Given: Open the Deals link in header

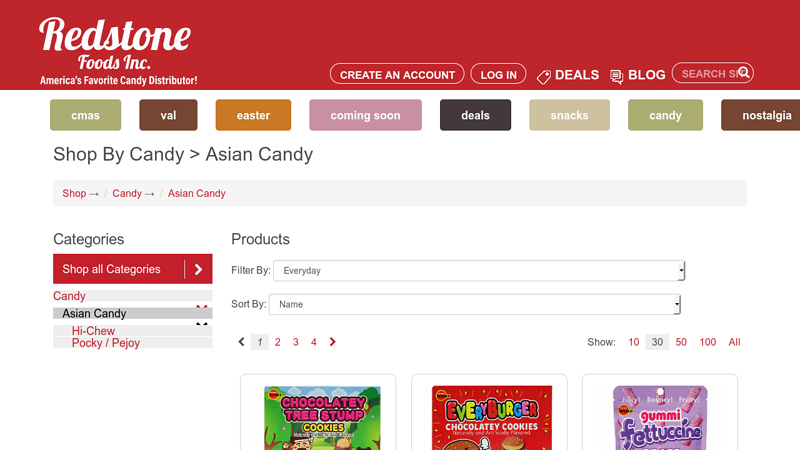Looking at the screenshot, I should coord(577,75).
